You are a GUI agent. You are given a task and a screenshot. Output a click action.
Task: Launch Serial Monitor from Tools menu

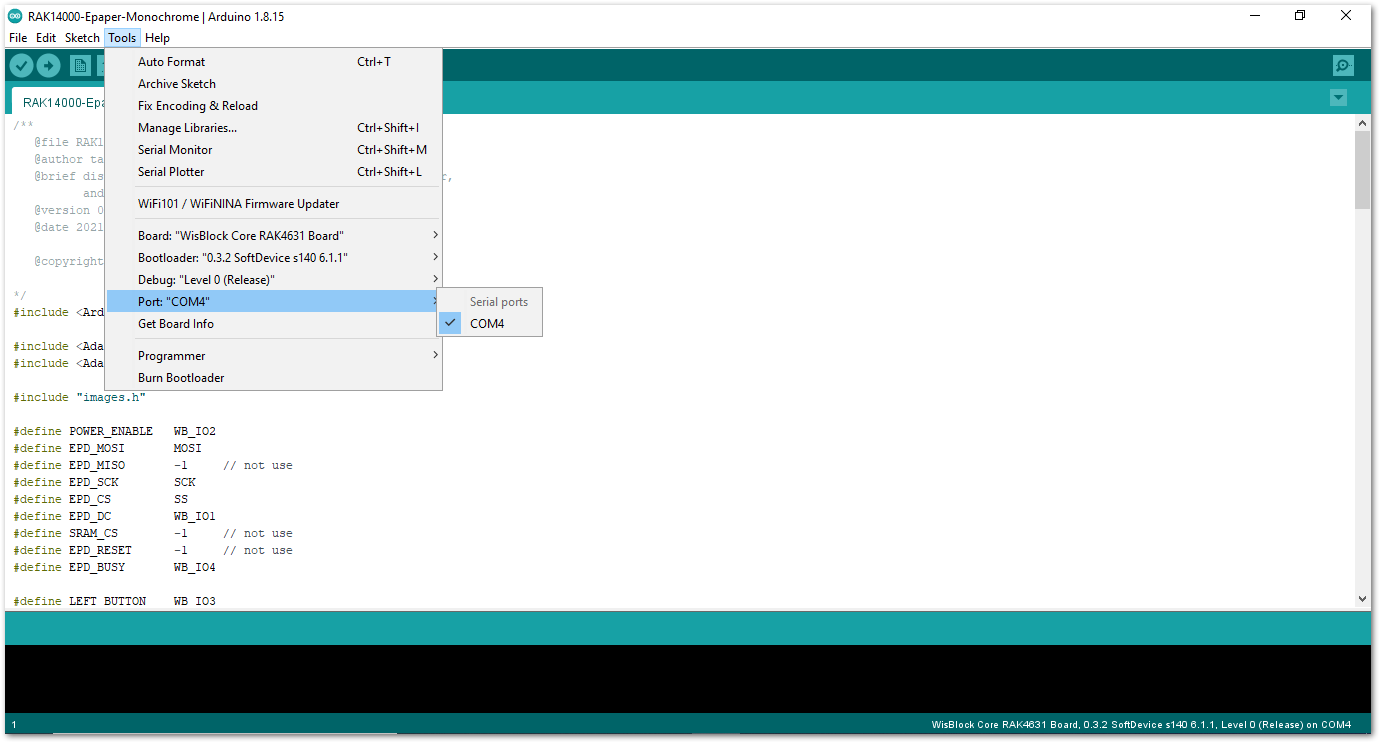273,150
